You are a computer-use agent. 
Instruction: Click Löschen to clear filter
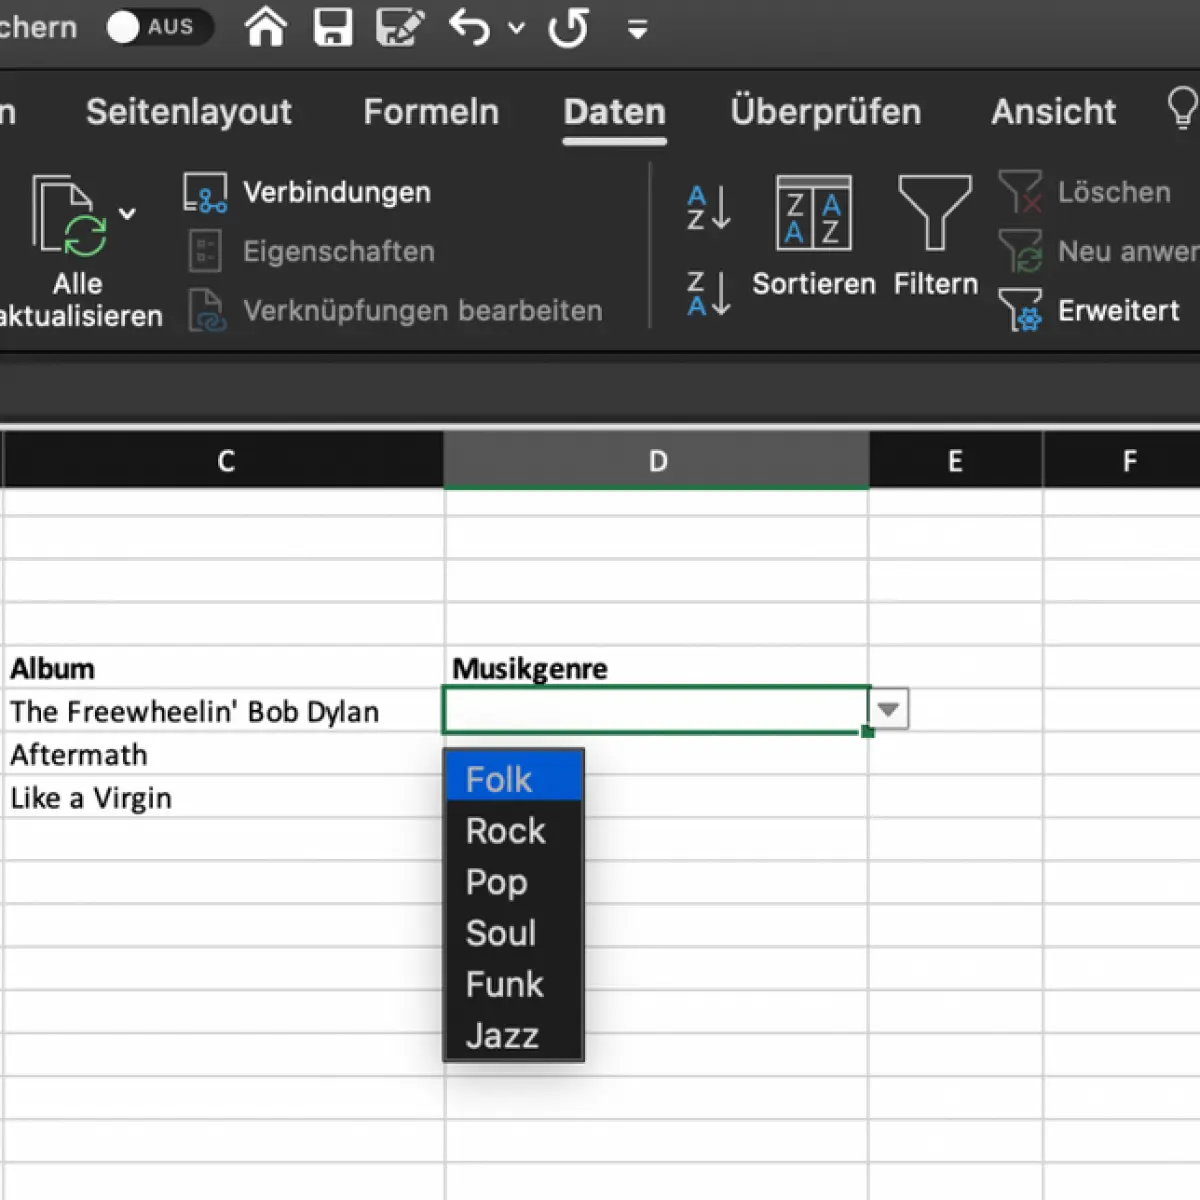[1114, 192]
